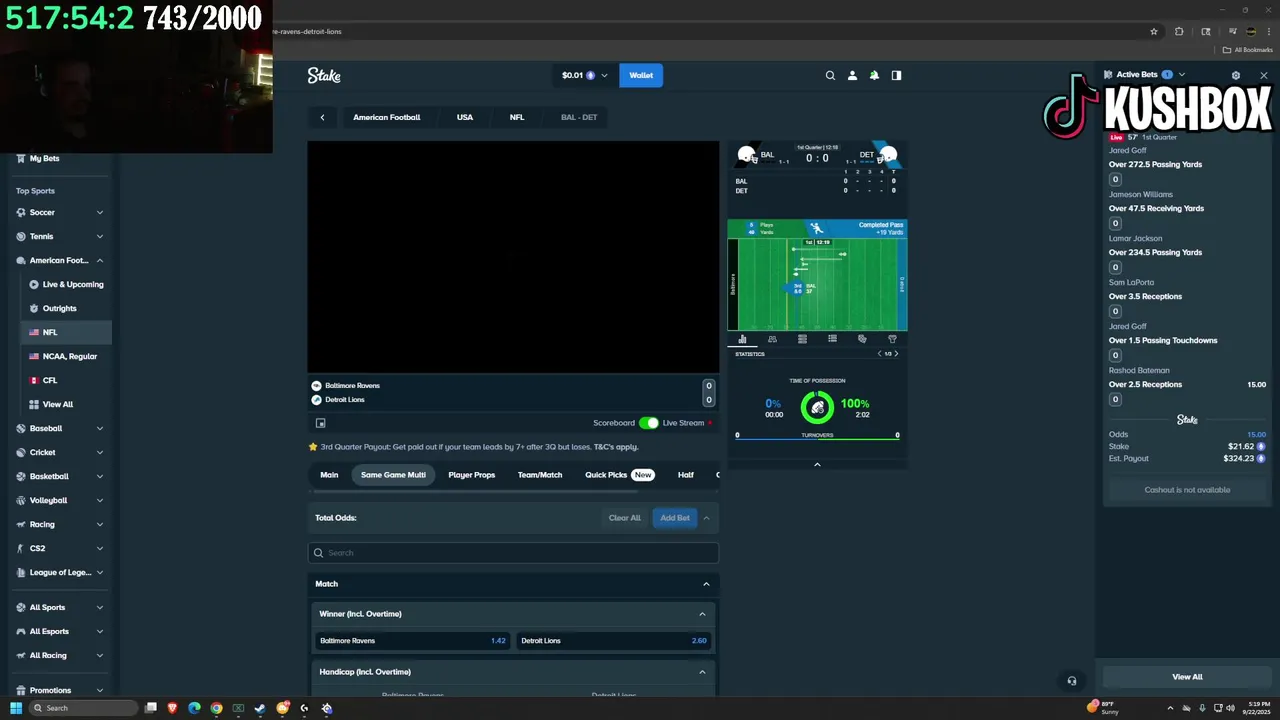Open the T&C's apply link

(x=615, y=447)
